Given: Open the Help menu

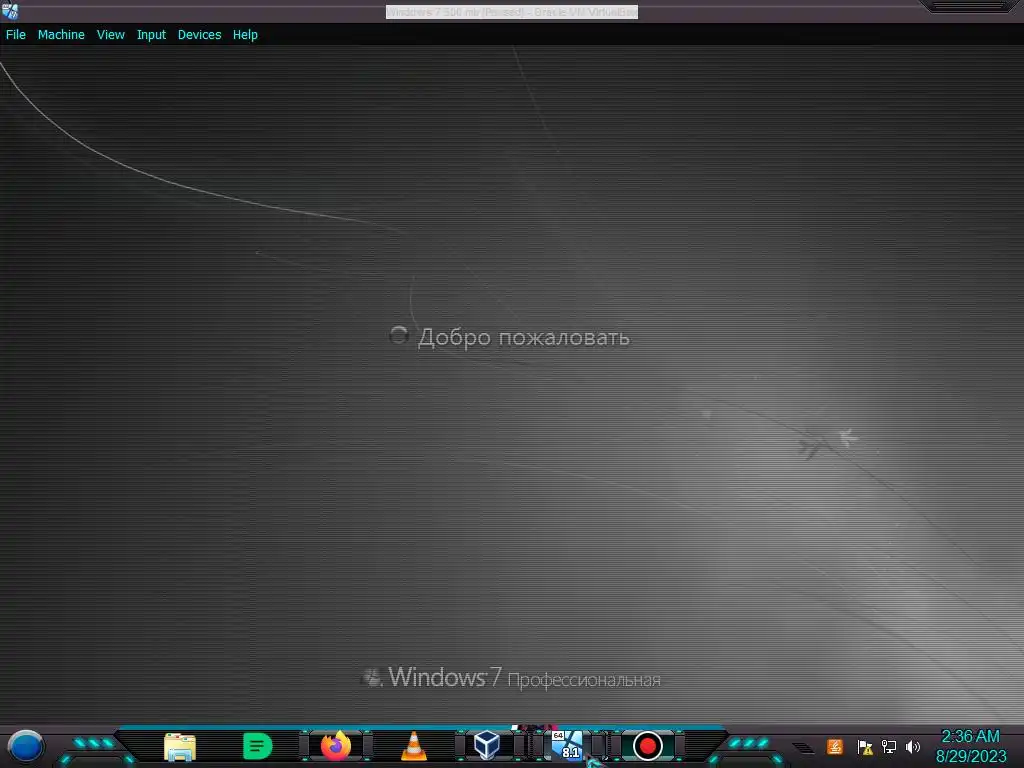Looking at the screenshot, I should [245, 35].
